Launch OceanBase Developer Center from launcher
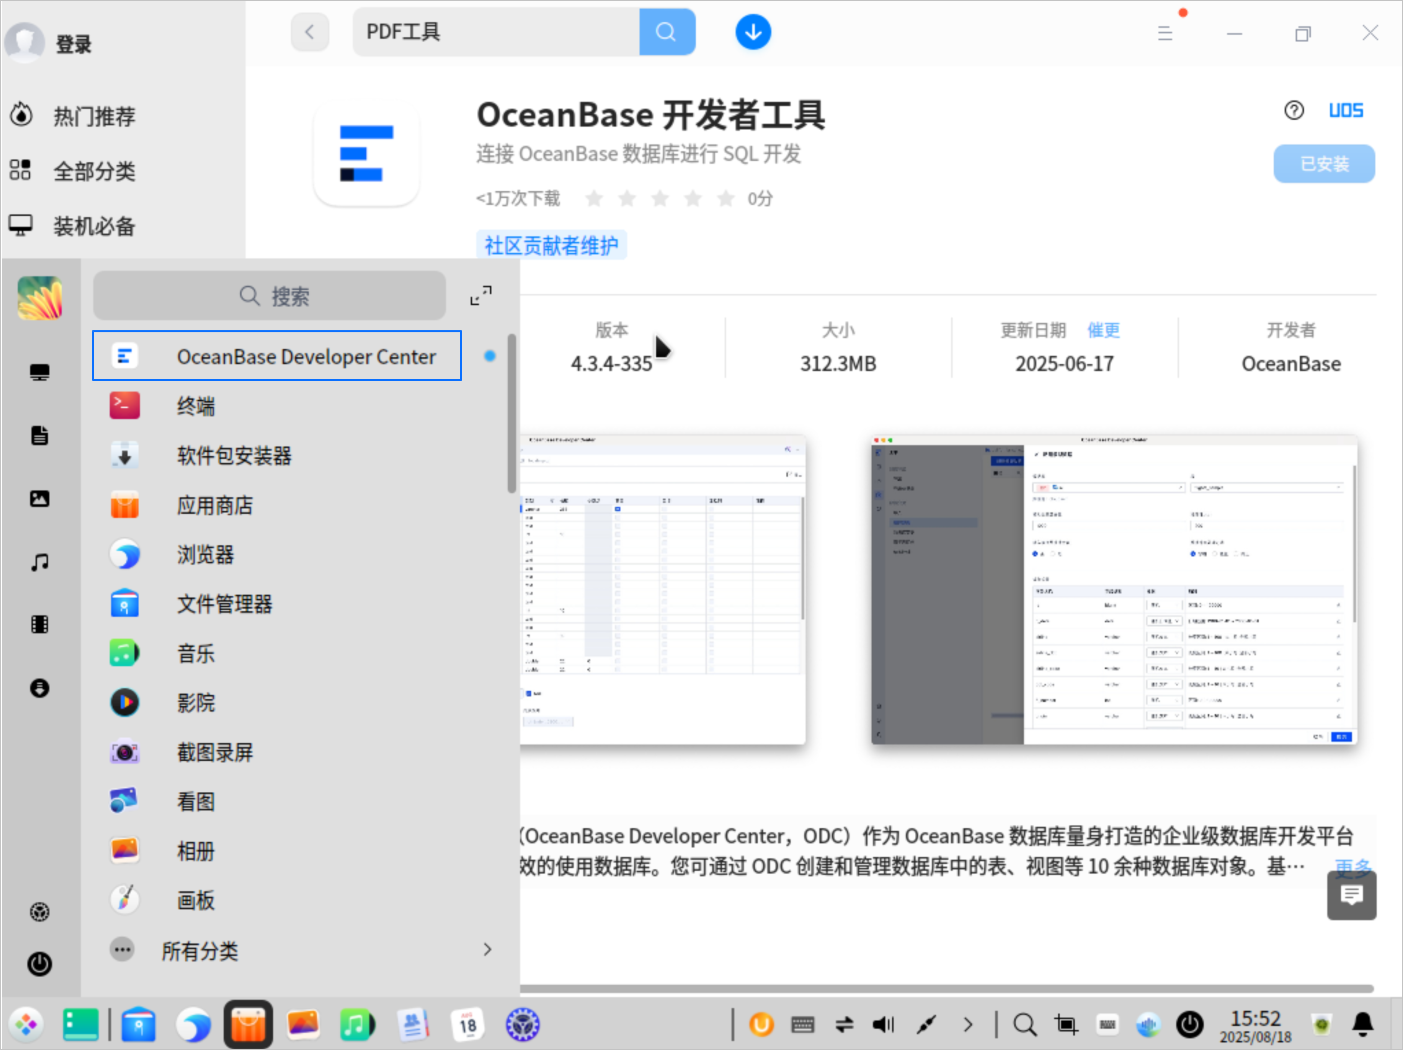The height and width of the screenshot is (1050, 1403). (x=277, y=356)
